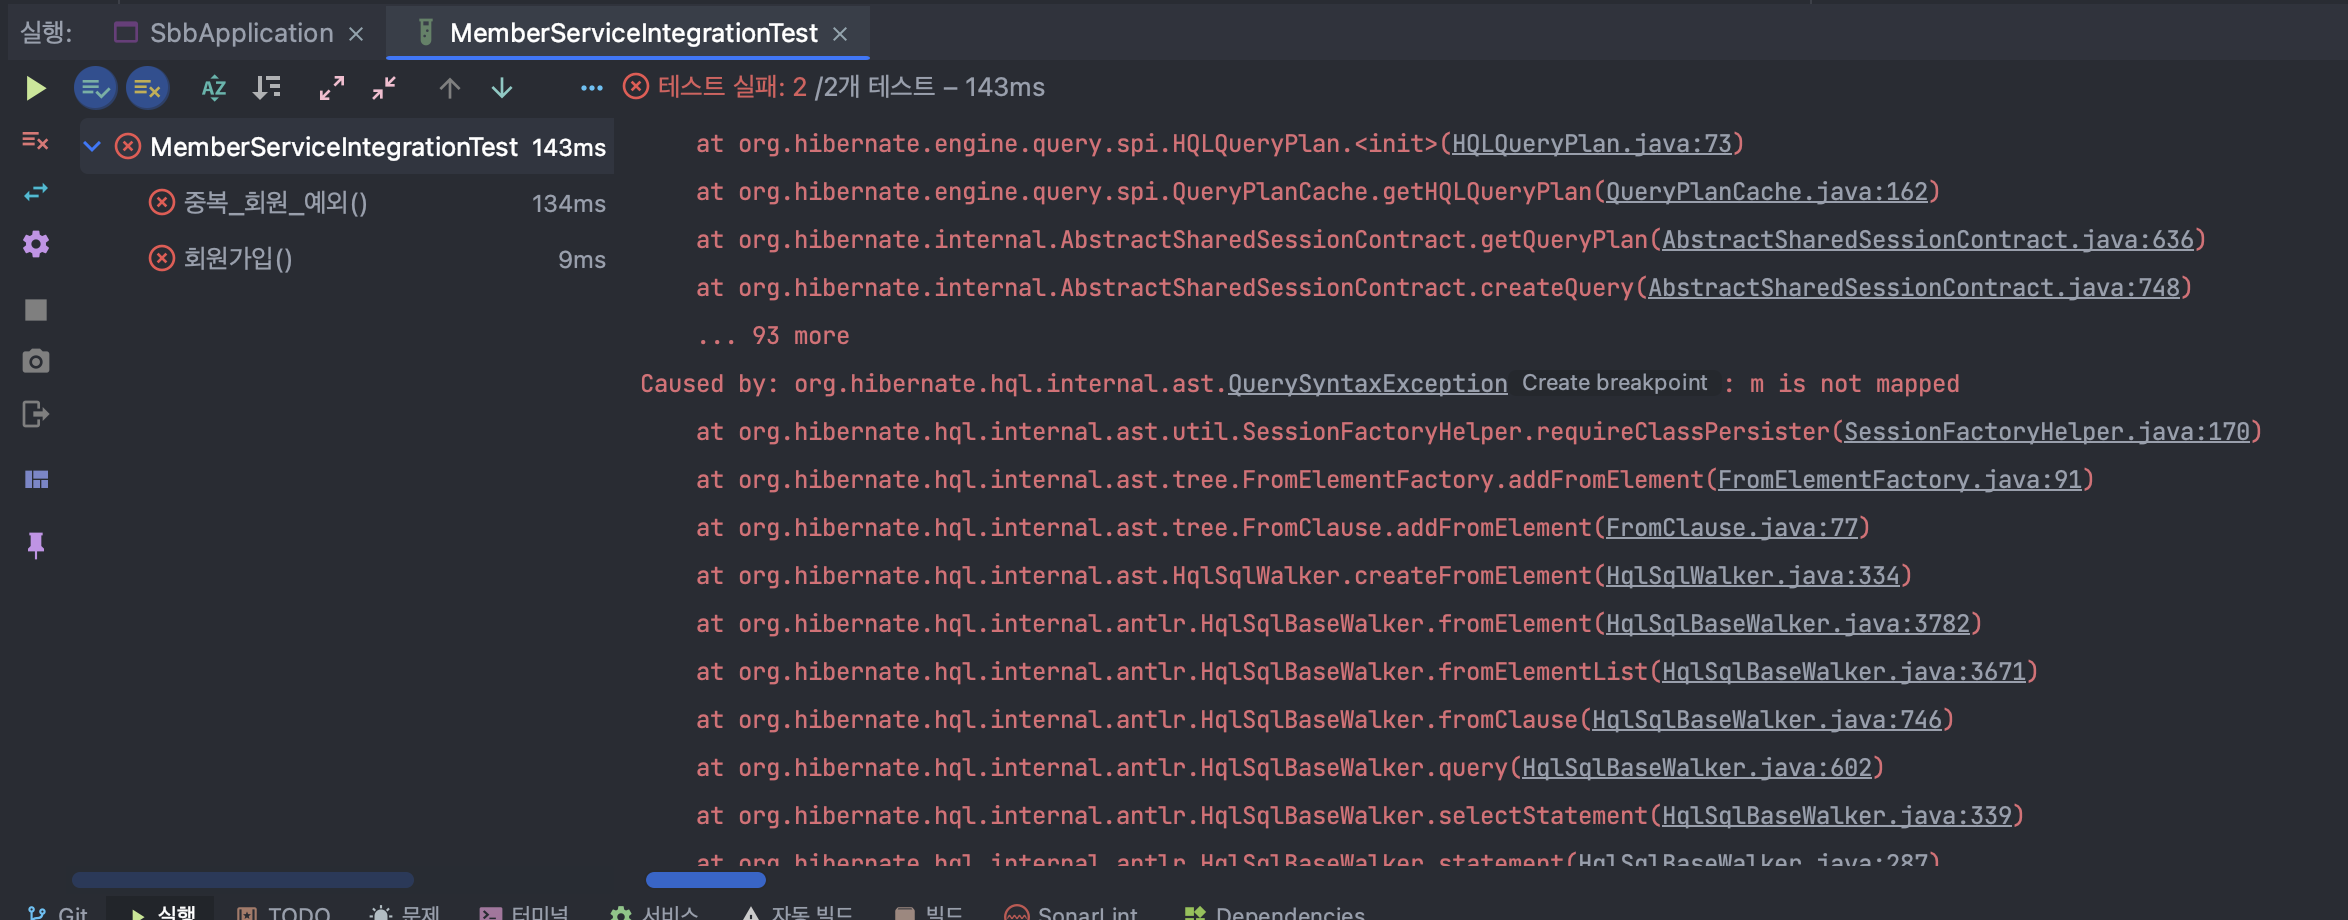Open the HqlSqlBaseWalker.java:339 link
This screenshot has width=2348, height=920.
pos(1836,816)
